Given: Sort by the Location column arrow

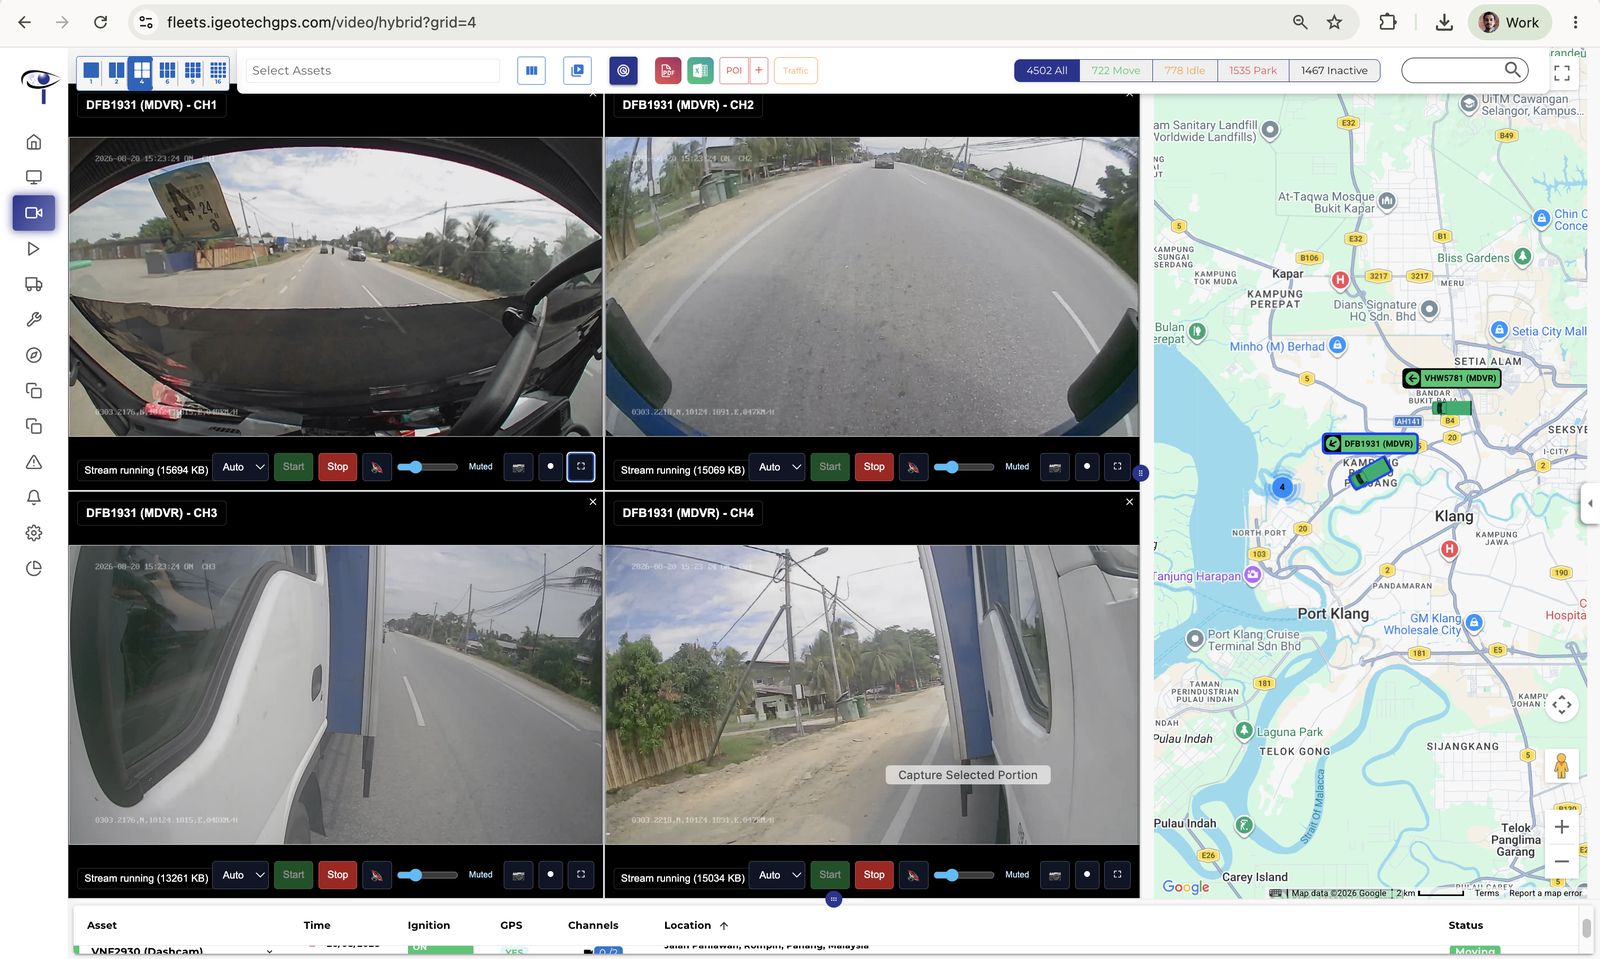Looking at the screenshot, I should click(724, 926).
